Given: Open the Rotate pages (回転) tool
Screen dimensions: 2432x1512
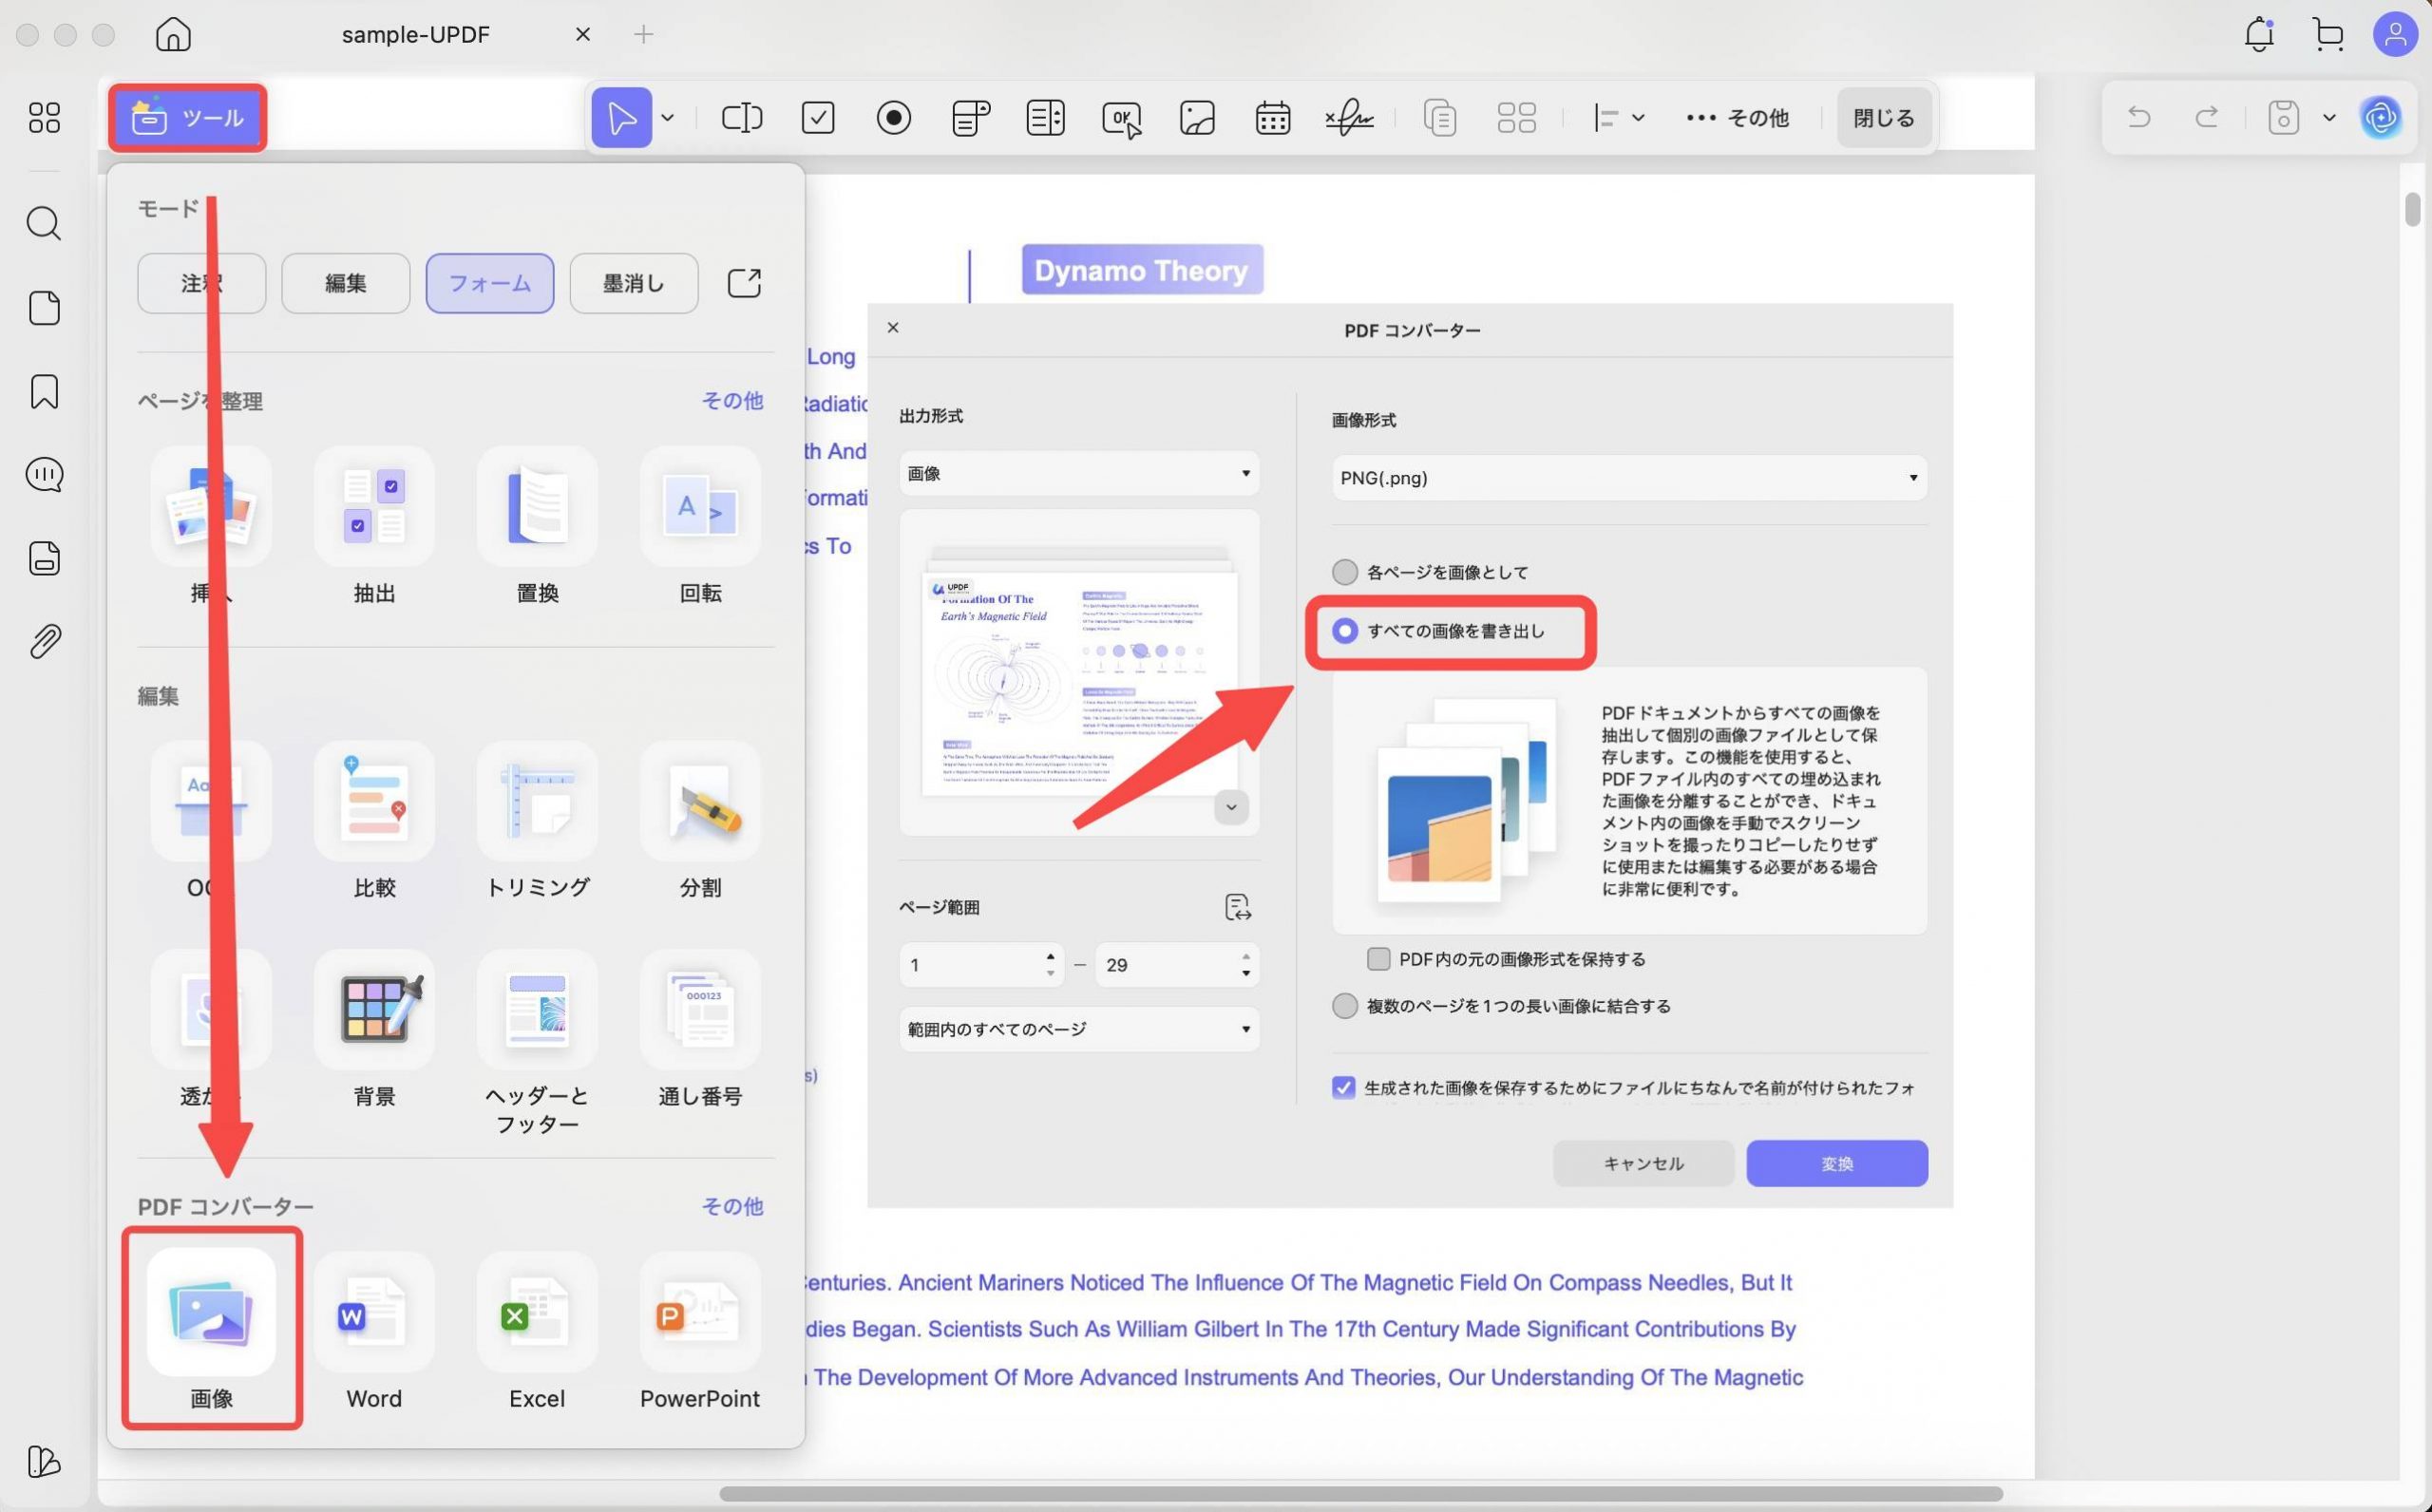Looking at the screenshot, I should tap(700, 508).
